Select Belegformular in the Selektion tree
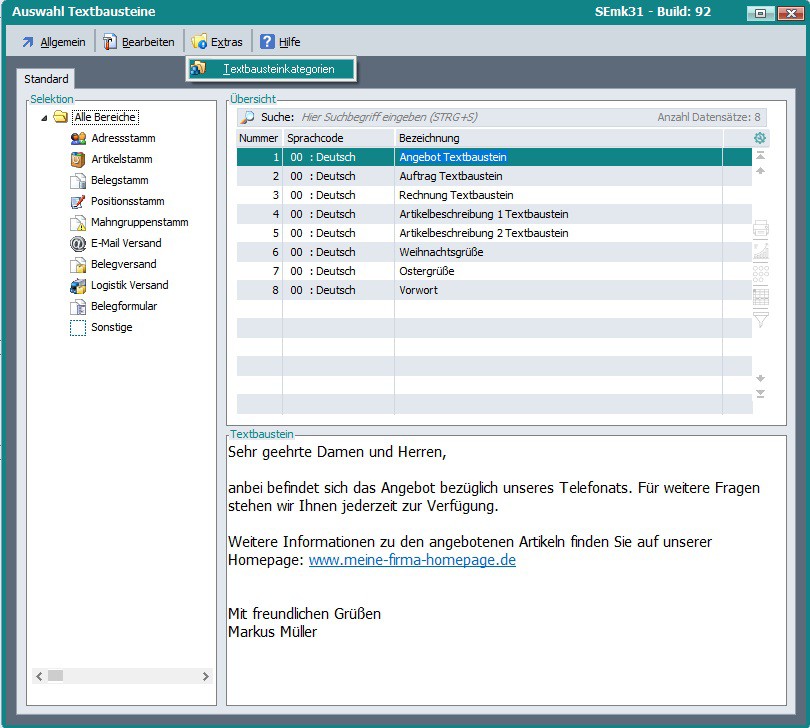The width and height of the screenshot is (810, 728). click(124, 306)
